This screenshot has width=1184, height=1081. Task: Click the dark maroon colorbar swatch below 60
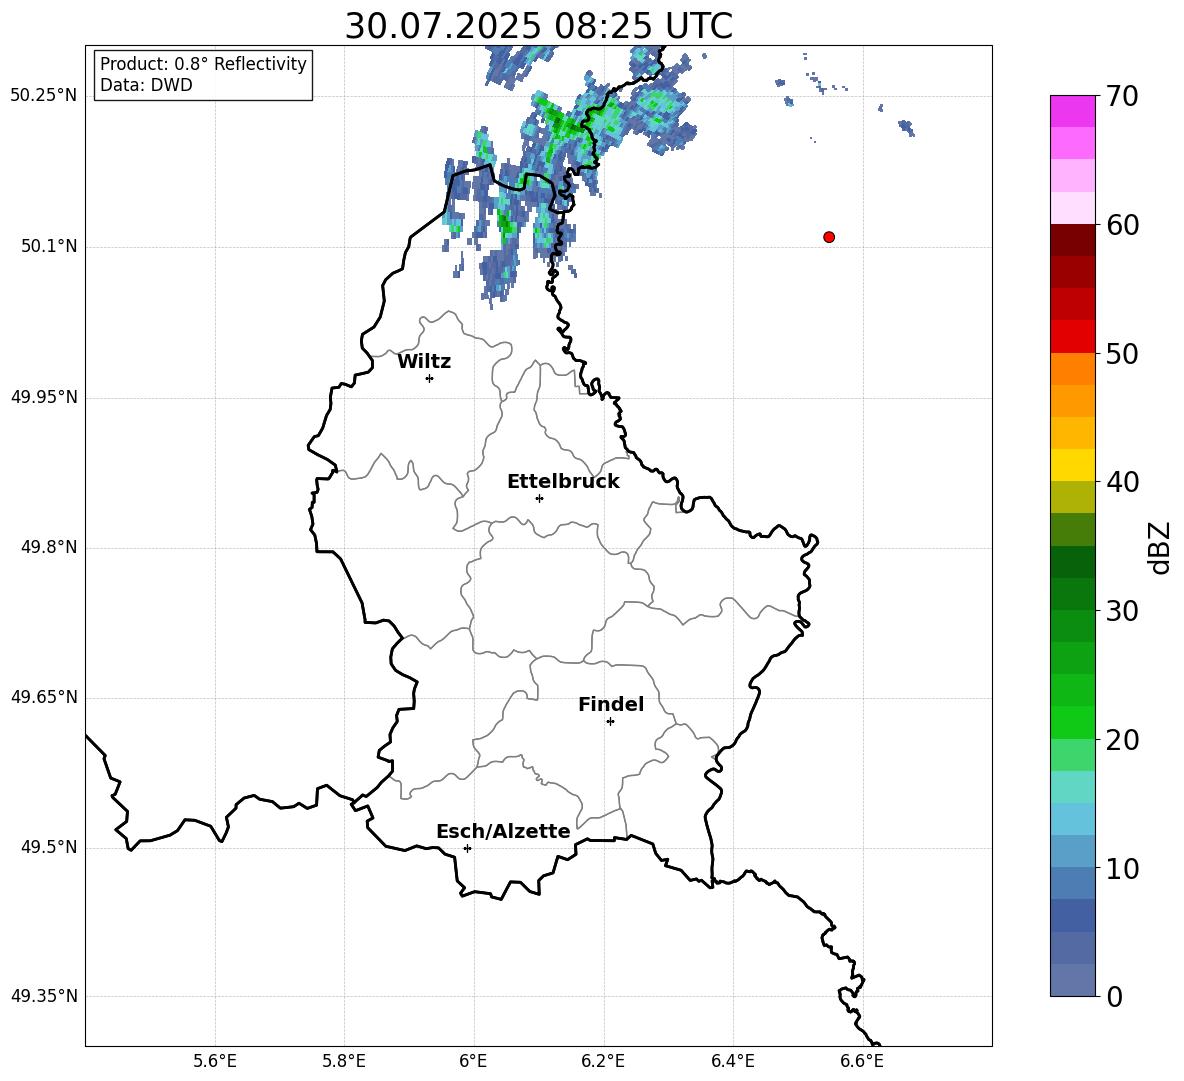point(1073,240)
